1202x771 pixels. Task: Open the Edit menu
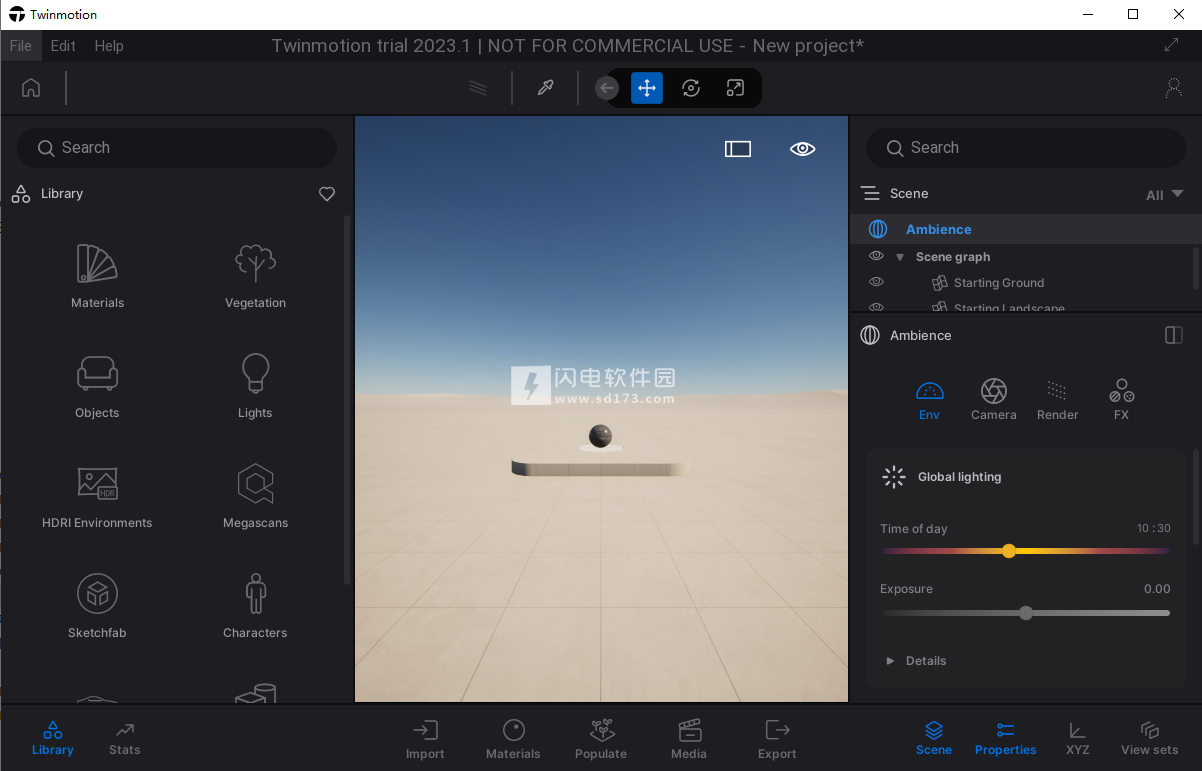coord(63,46)
